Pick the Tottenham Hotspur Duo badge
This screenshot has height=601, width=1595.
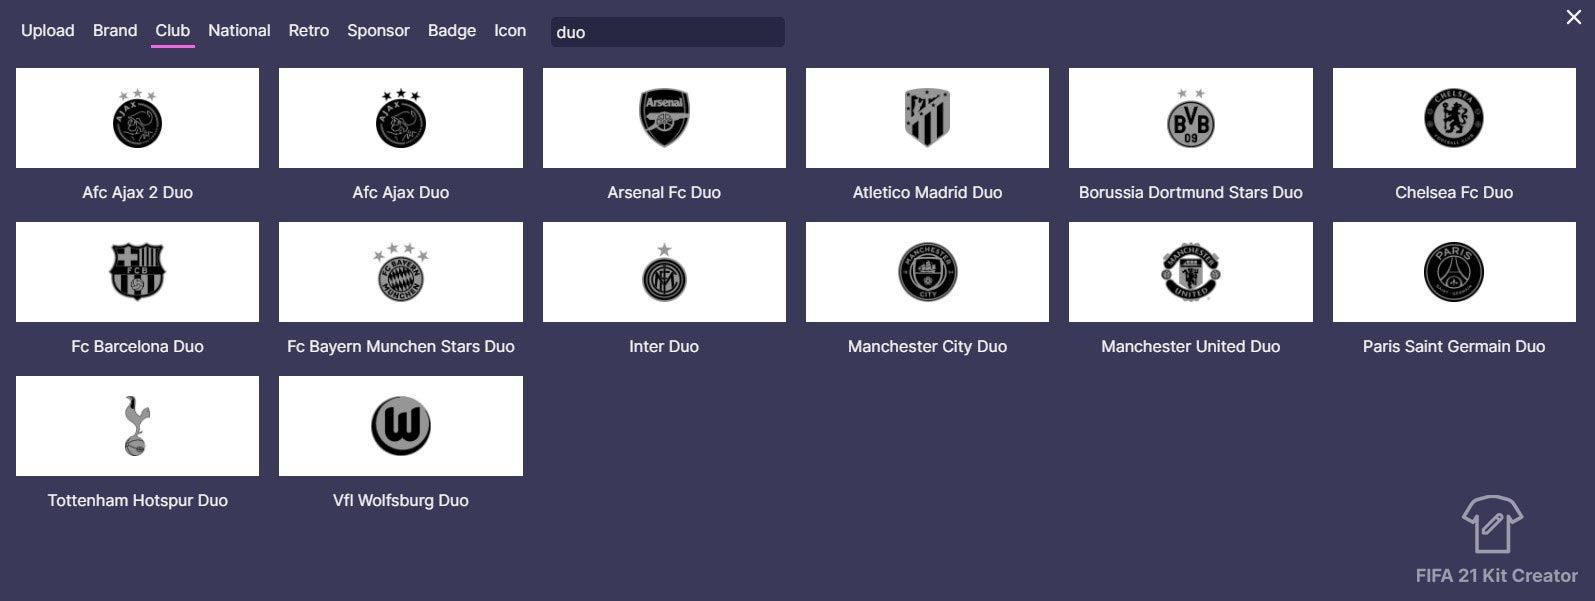137,425
